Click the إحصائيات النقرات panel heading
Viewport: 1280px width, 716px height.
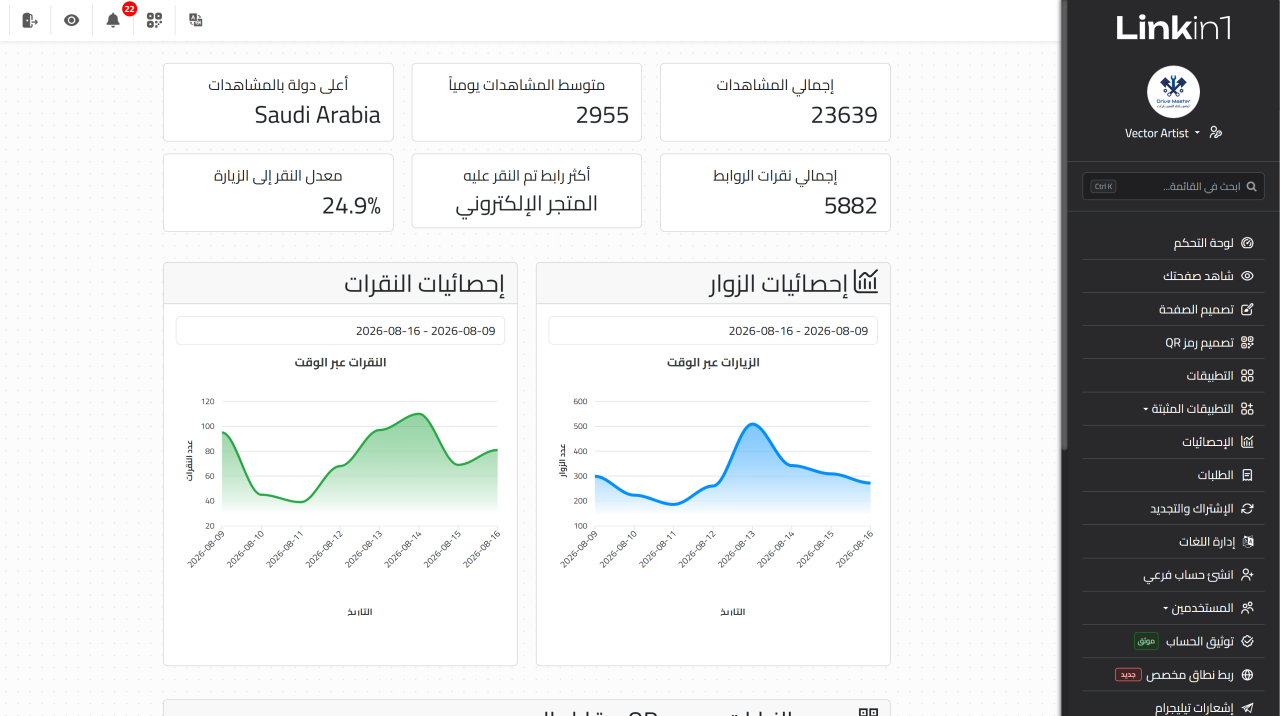click(x=424, y=284)
